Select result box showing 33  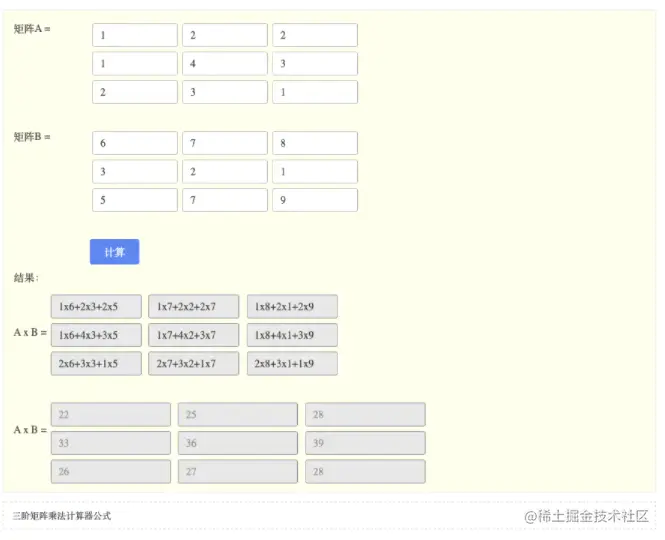(x=111, y=443)
